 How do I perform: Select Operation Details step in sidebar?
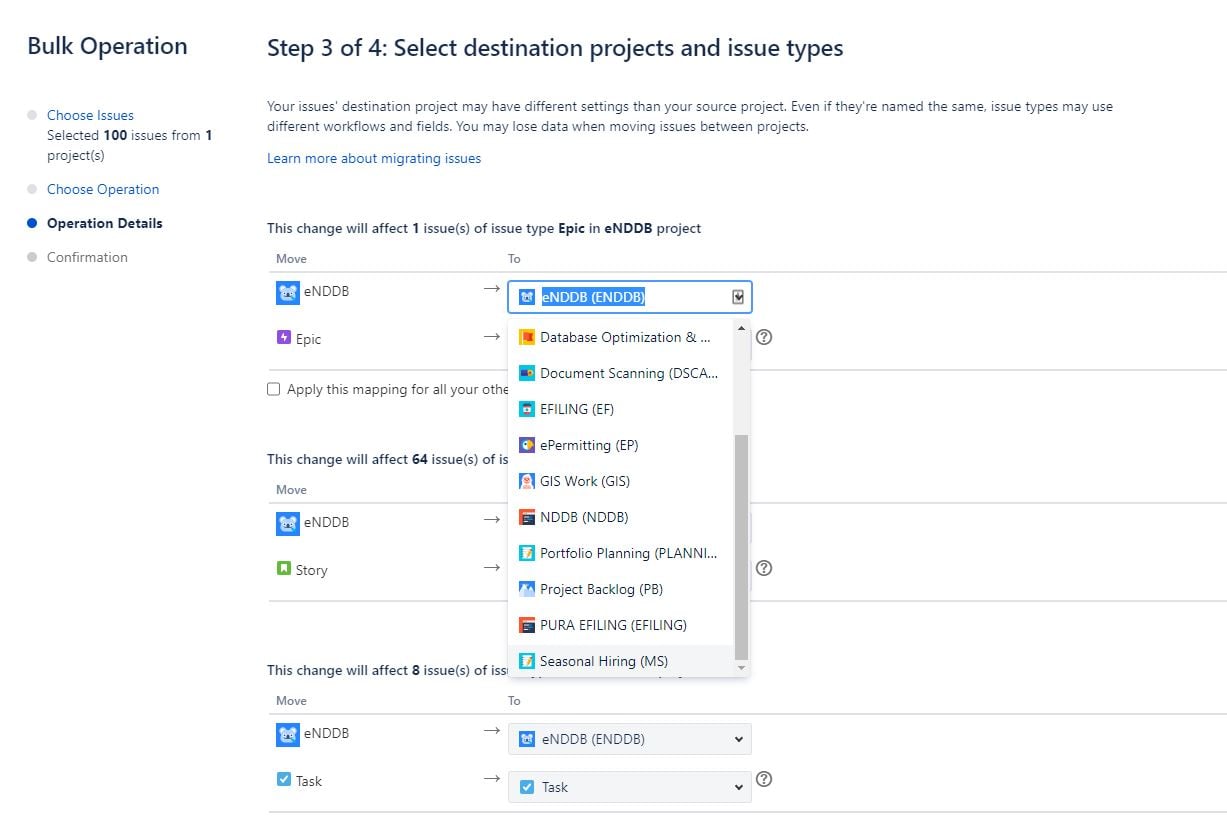[x=104, y=223]
